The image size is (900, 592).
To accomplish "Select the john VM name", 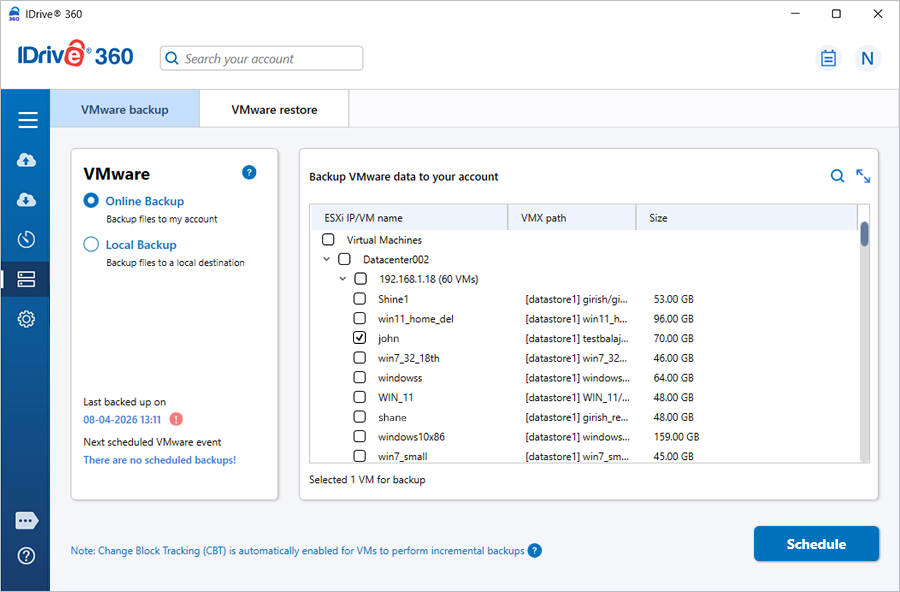I will coord(389,338).
